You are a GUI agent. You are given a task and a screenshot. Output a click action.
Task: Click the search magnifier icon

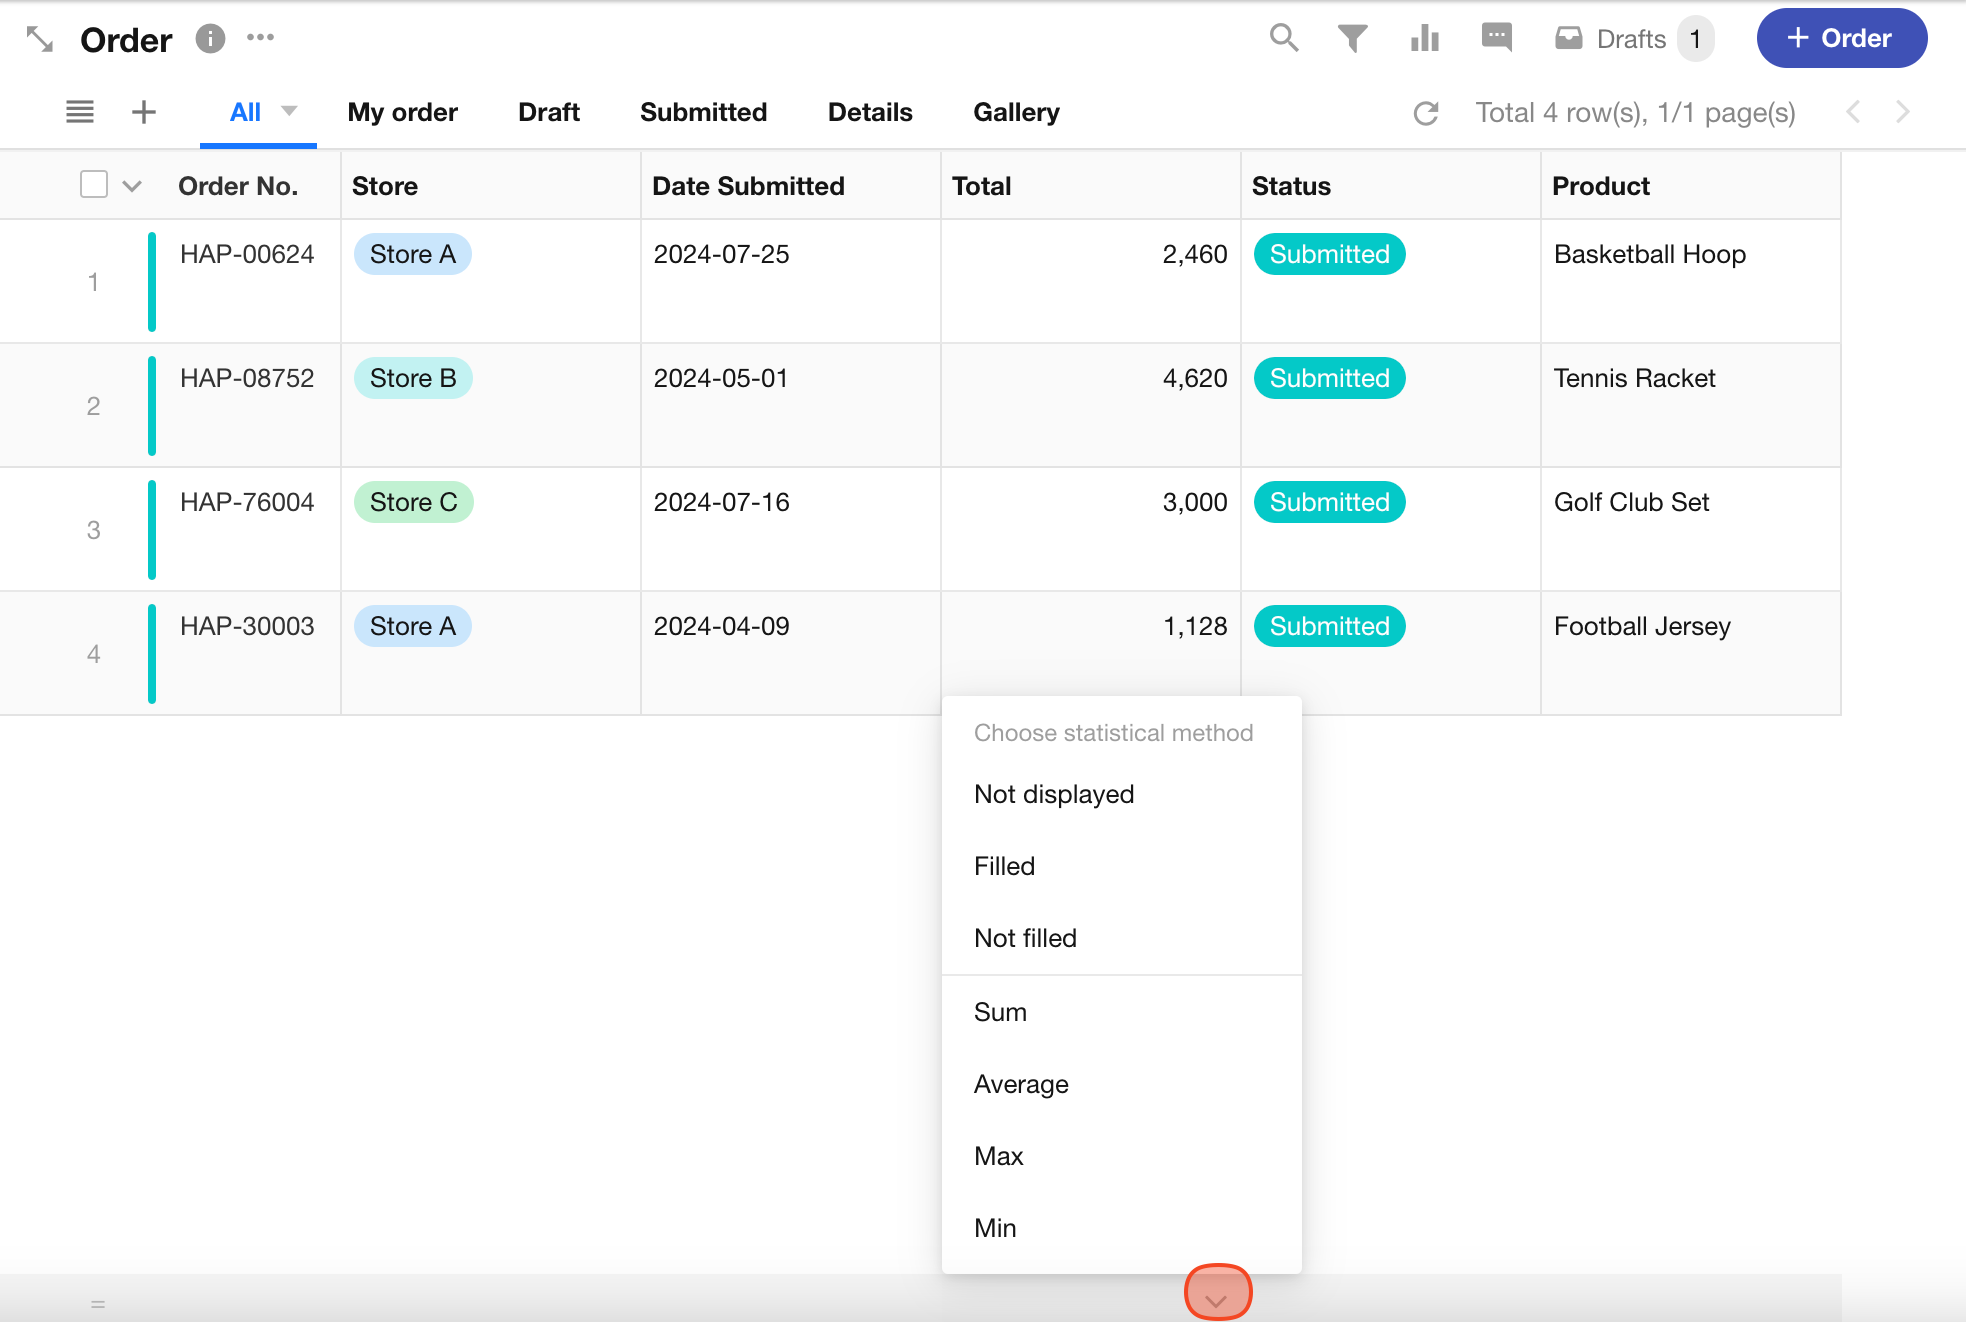[1284, 38]
